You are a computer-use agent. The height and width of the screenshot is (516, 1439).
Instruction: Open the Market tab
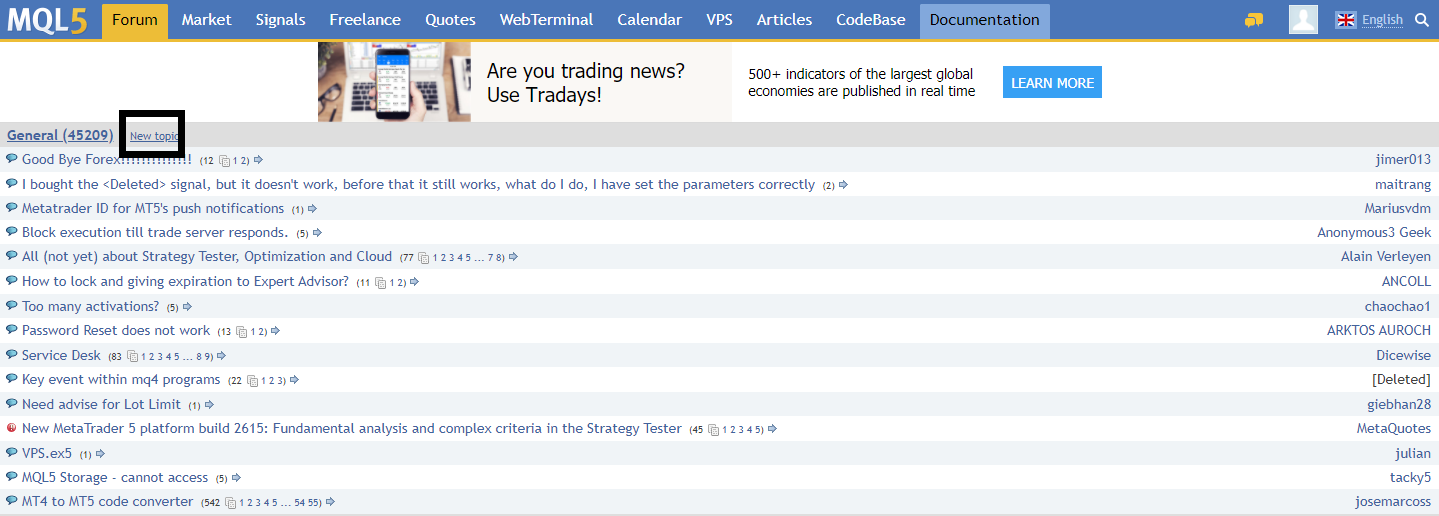(206, 20)
